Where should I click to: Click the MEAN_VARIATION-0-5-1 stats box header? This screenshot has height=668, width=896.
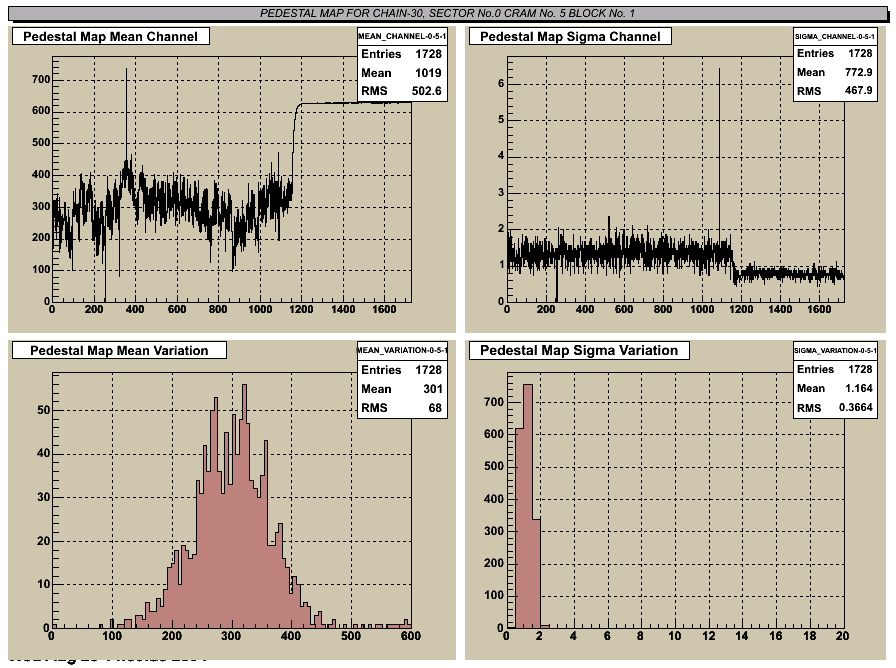coord(402,350)
